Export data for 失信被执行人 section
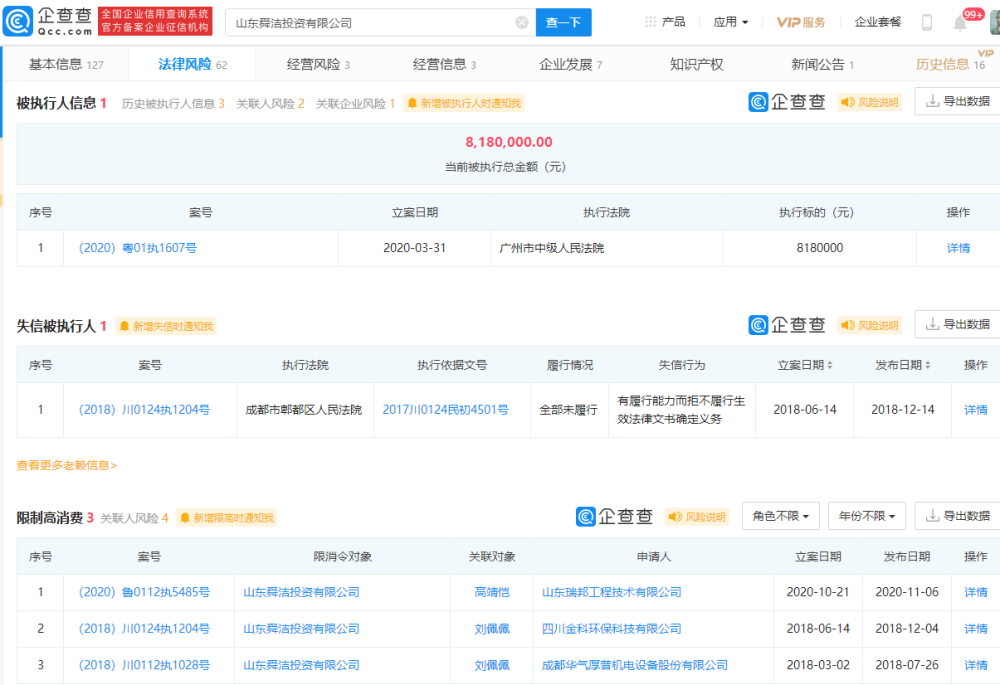This screenshot has width=1000, height=685. [959, 324]
